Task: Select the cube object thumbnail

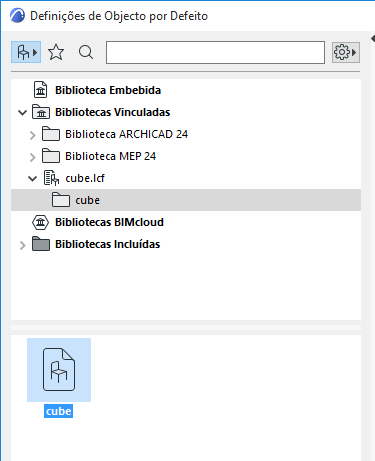Action: click(59, 370)
